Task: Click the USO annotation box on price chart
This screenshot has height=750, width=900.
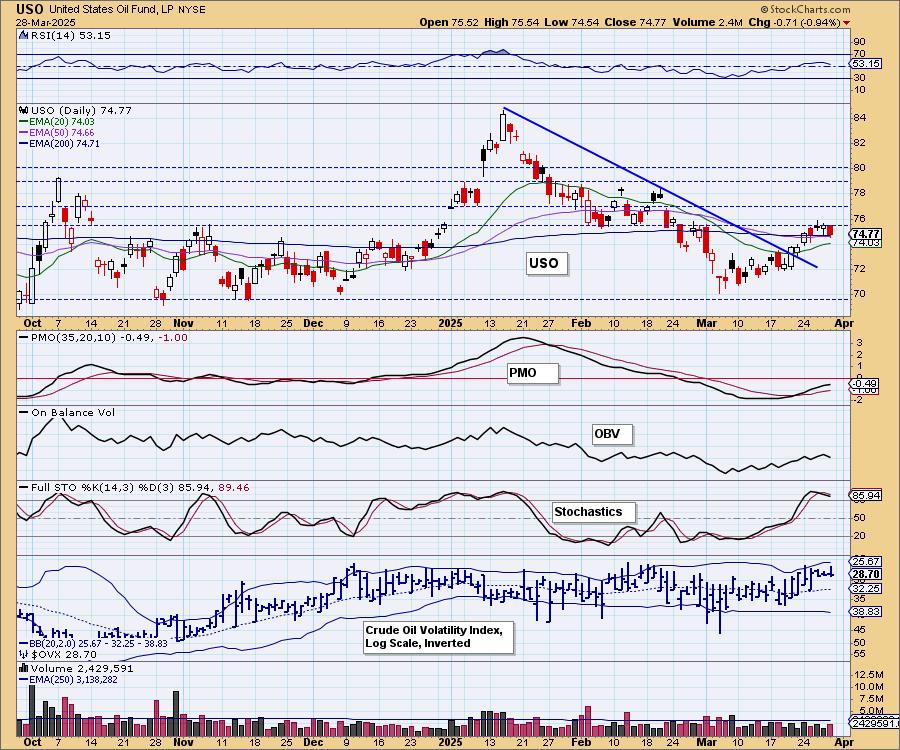Action: pos(547,263)
